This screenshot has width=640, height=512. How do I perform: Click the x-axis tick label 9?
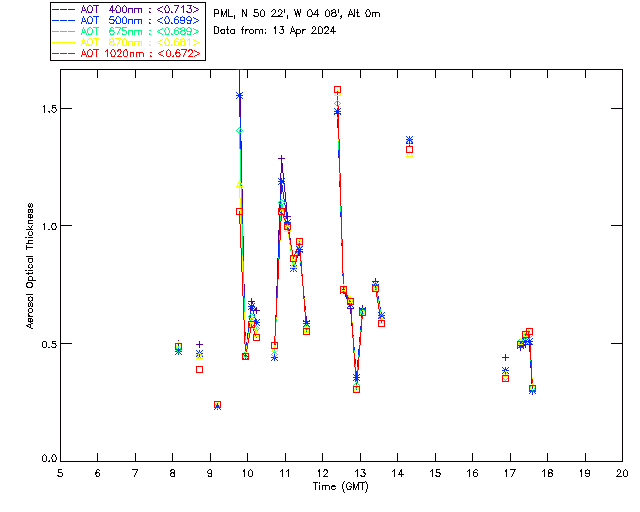210,474
